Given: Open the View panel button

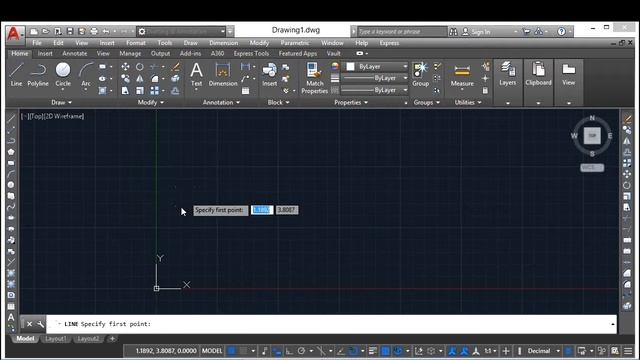Looking at the screenshot, I should 569,74.
